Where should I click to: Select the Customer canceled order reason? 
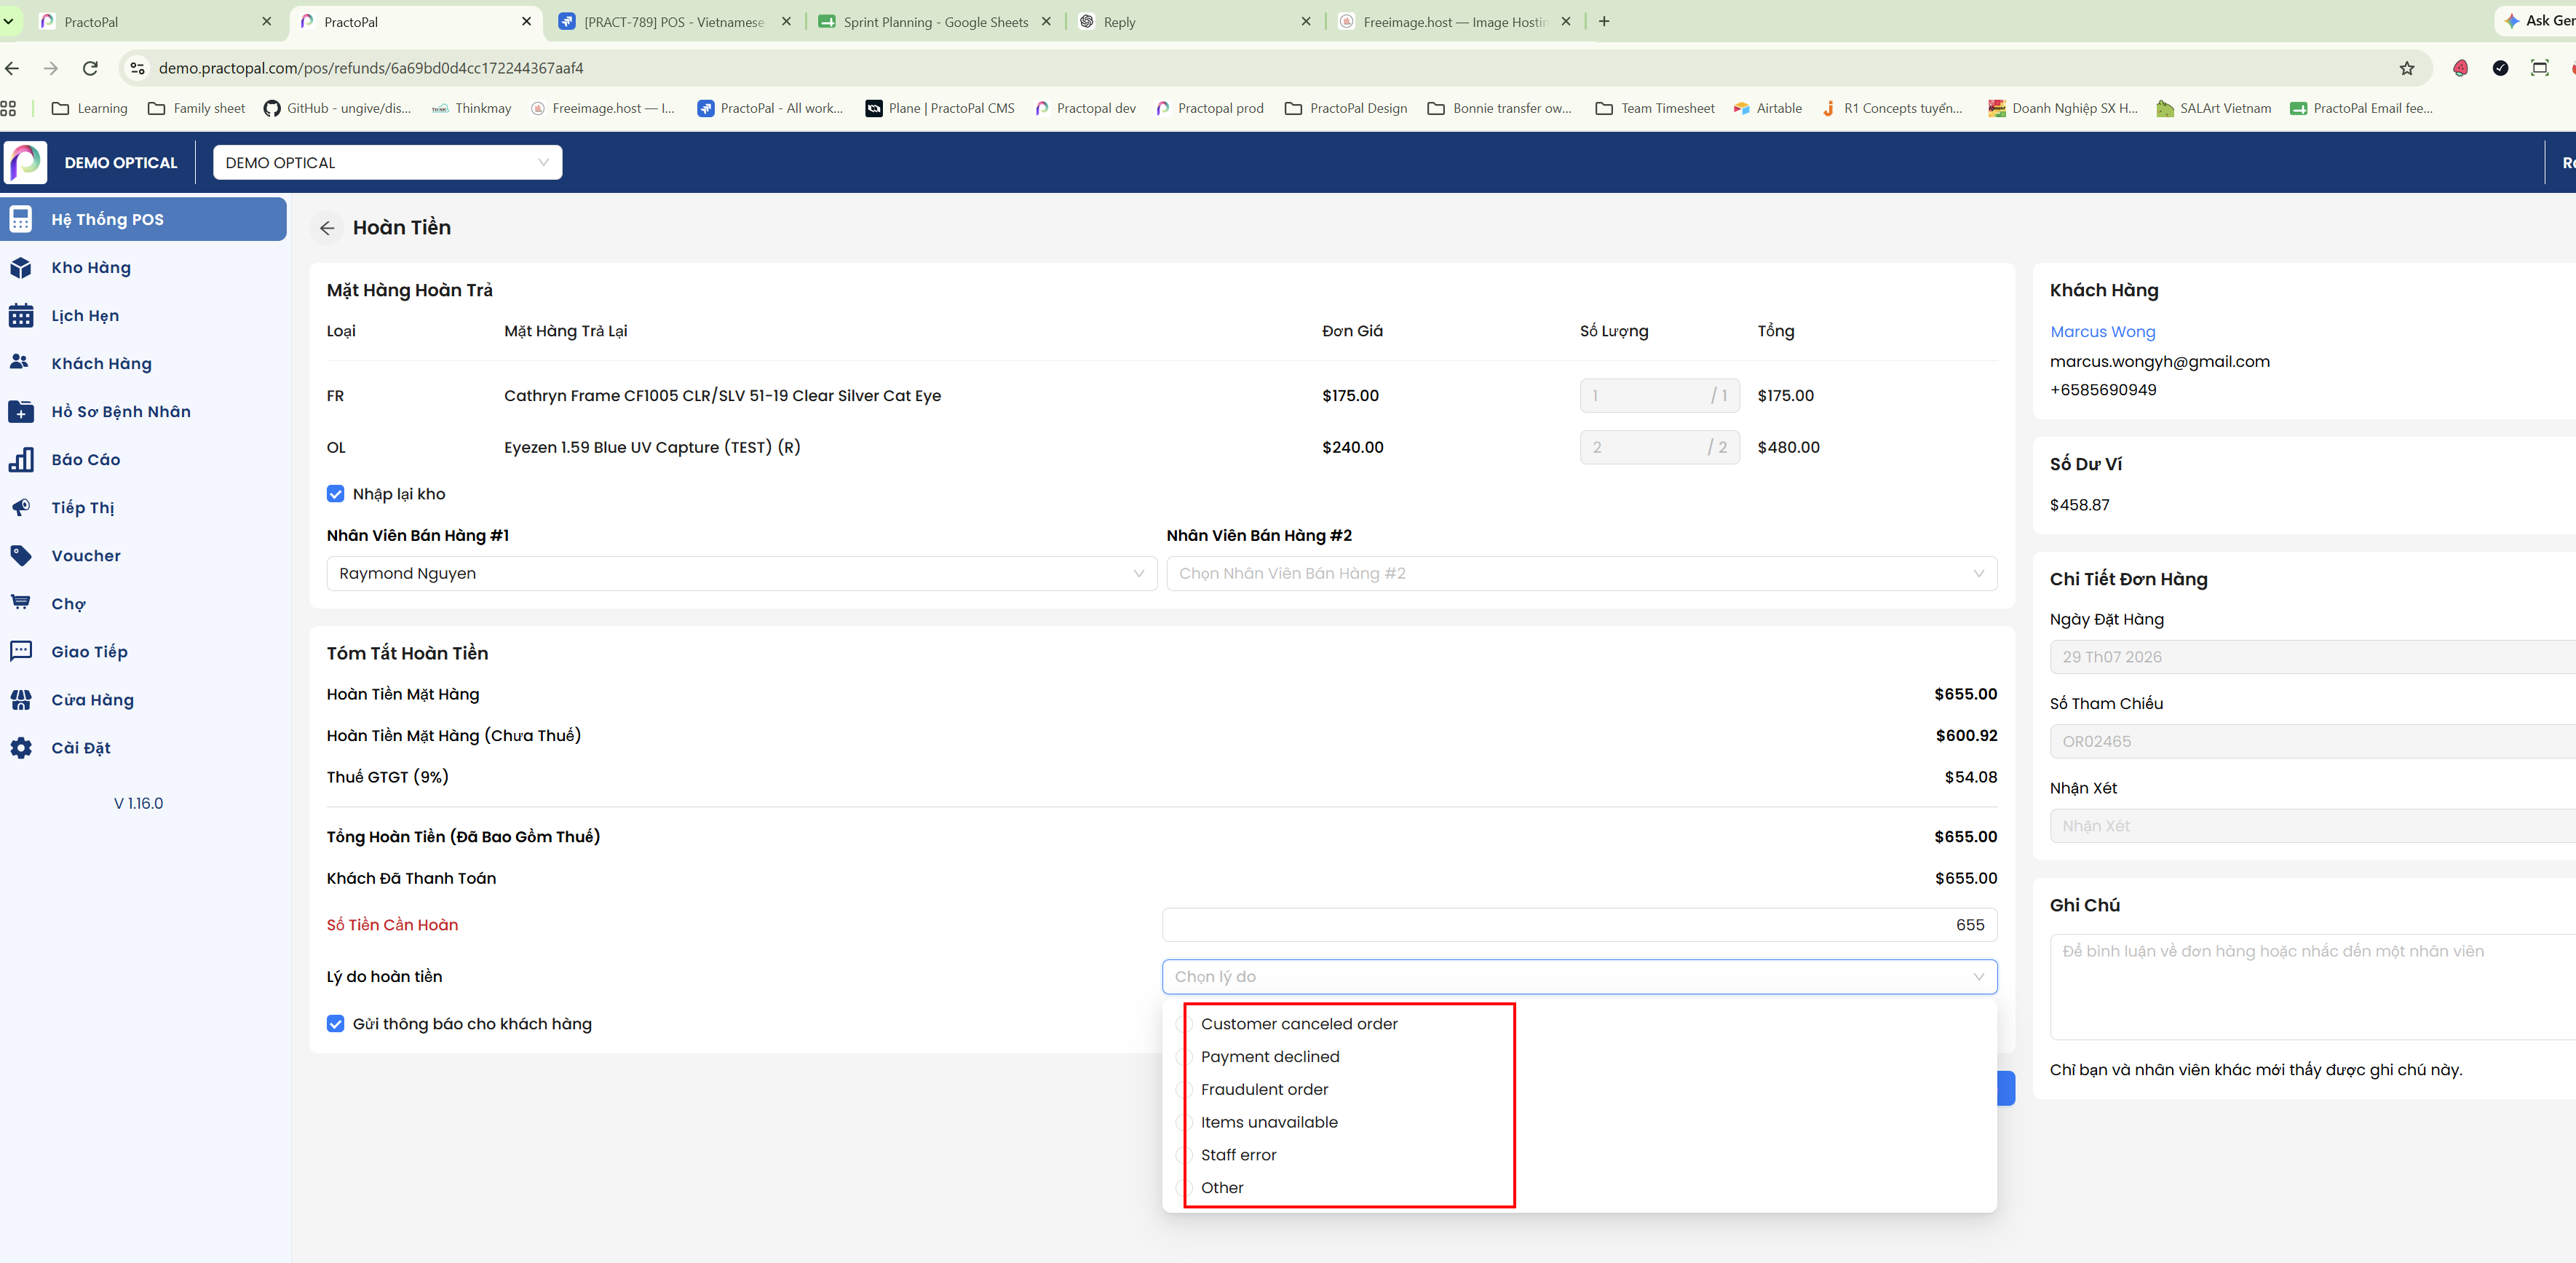[1579, 1024]
